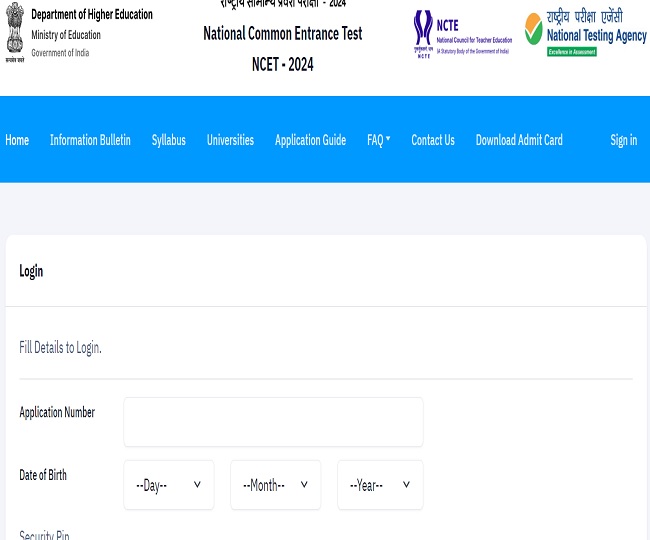This screenshot has height=540, width=650.
Task: Click the National Common Entrance Test heading
Action: coord(282,34)
